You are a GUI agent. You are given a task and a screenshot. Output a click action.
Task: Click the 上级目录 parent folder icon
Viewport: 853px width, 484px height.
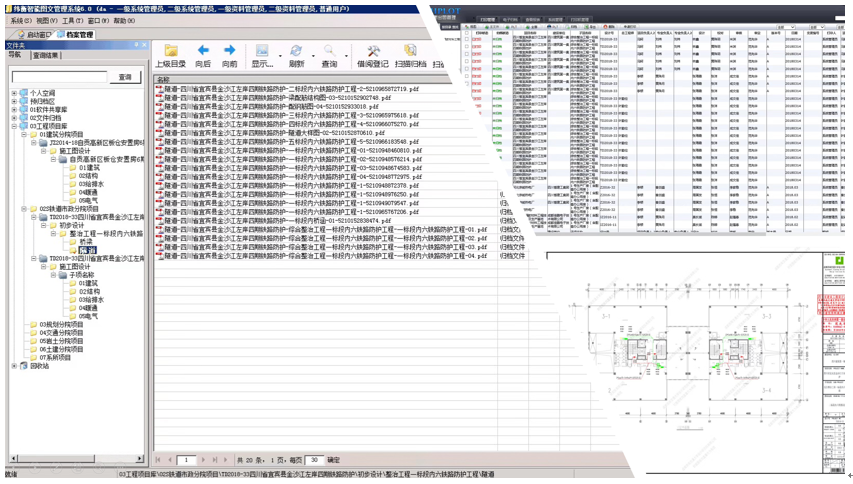(171, 52)
